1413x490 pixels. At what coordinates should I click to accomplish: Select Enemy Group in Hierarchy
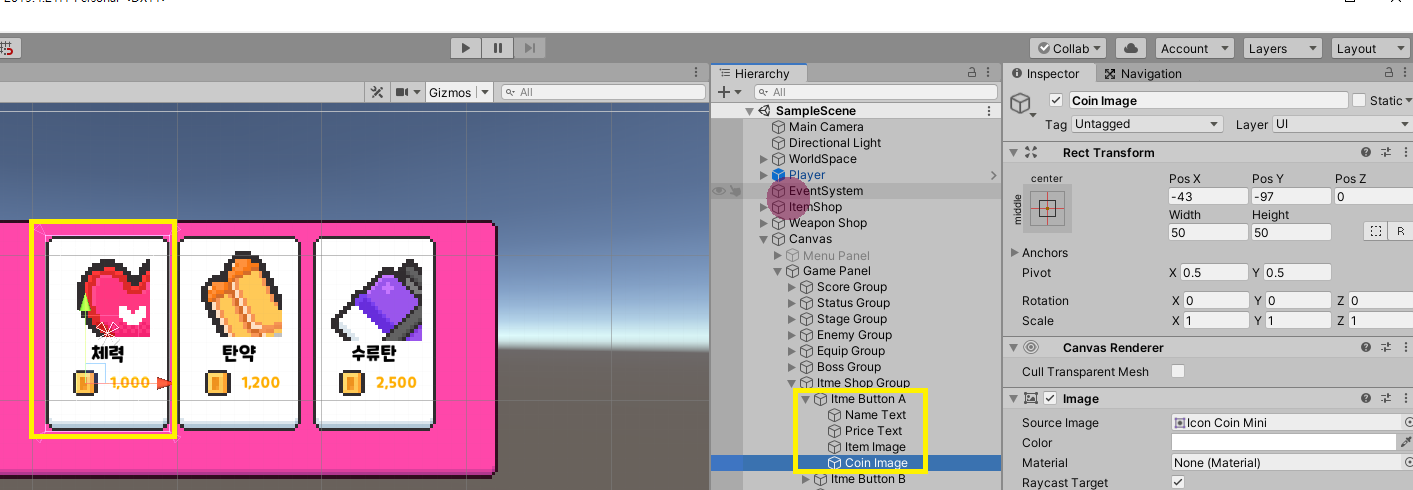pos(854,335)
